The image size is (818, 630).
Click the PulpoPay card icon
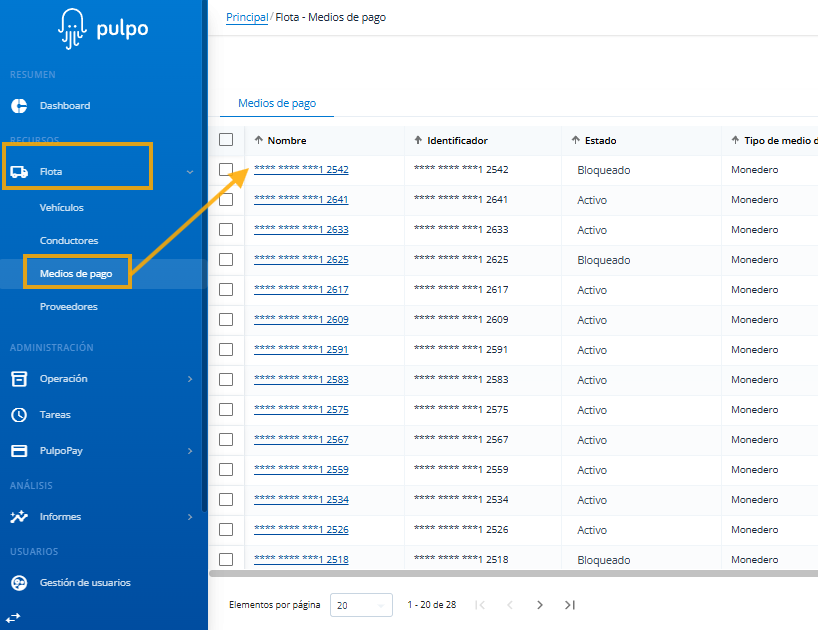(18, 451)
